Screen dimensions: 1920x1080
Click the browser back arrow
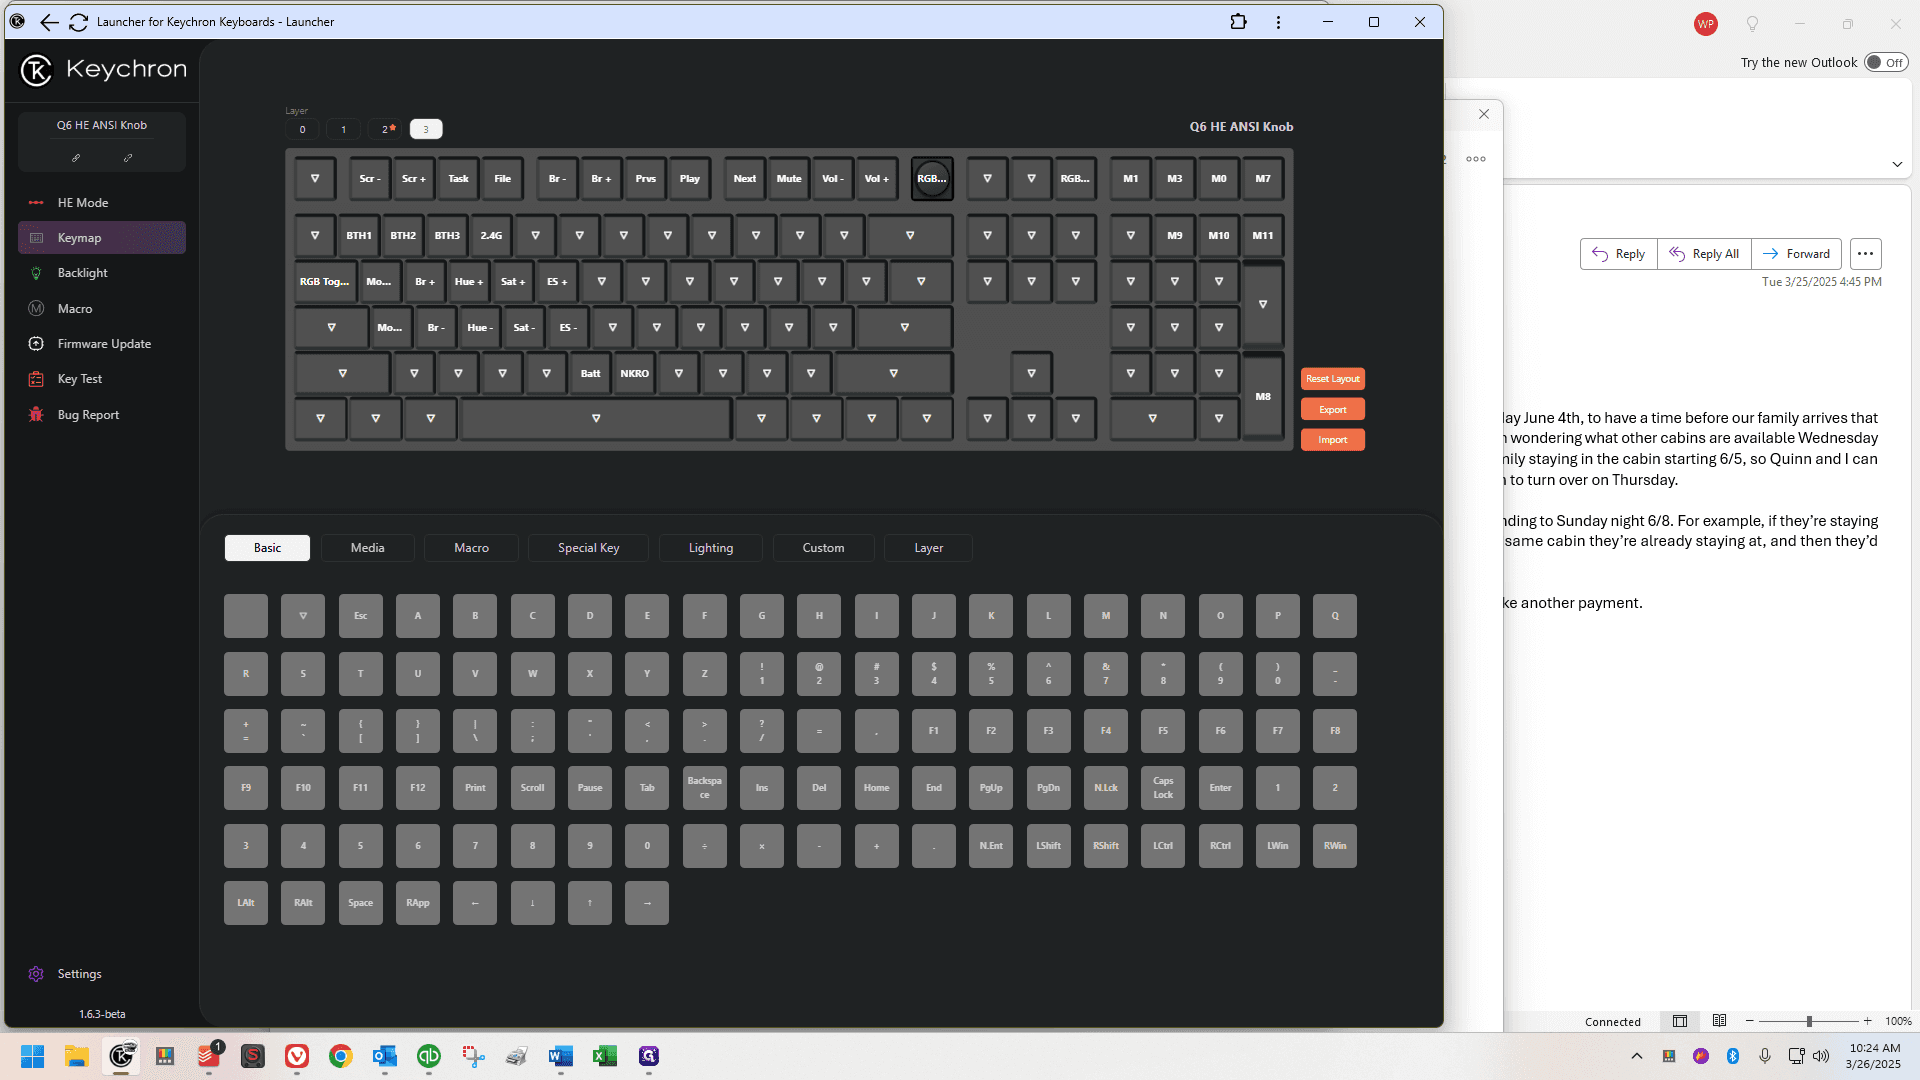(x=49, y=22)
